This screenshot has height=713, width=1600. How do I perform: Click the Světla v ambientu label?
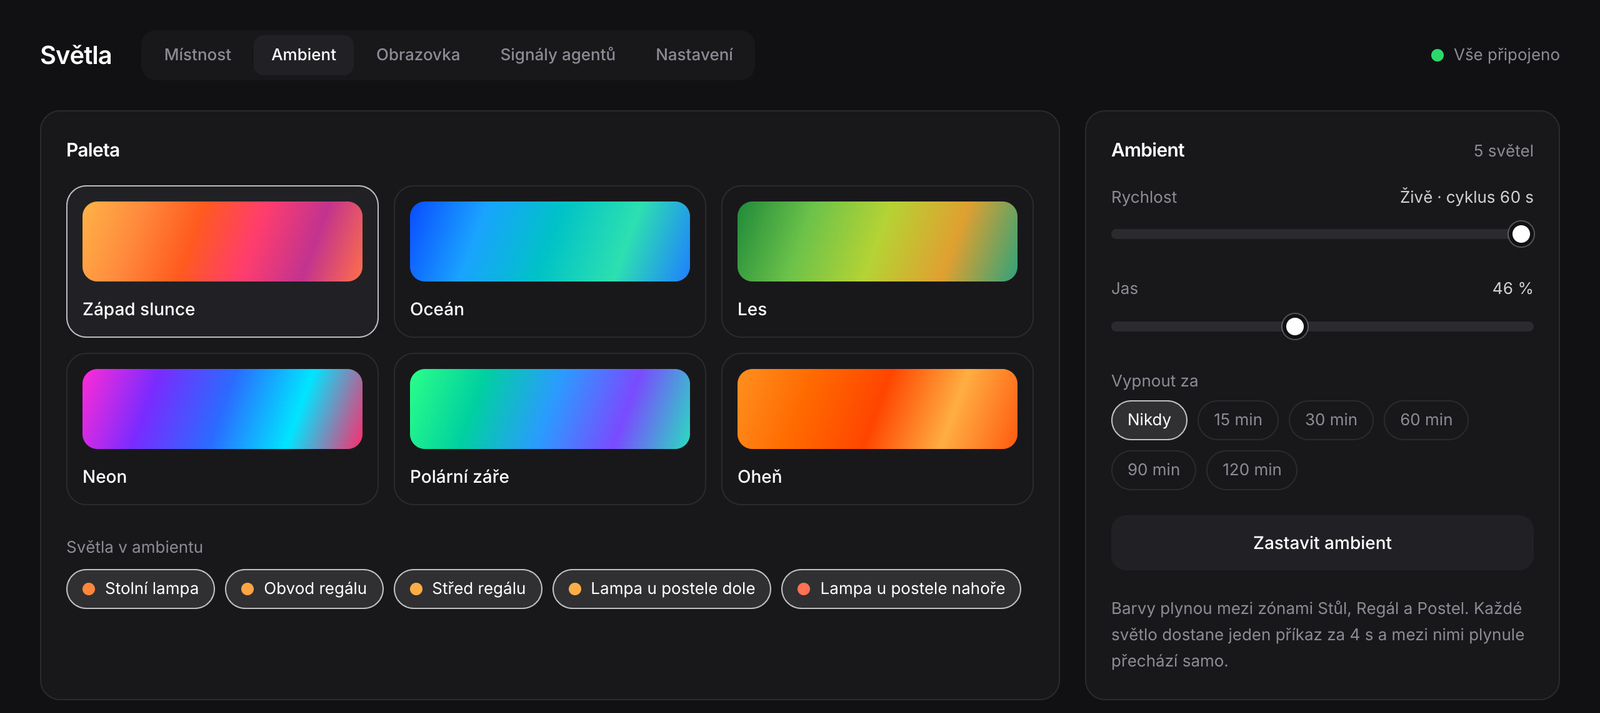coord(135,547)
